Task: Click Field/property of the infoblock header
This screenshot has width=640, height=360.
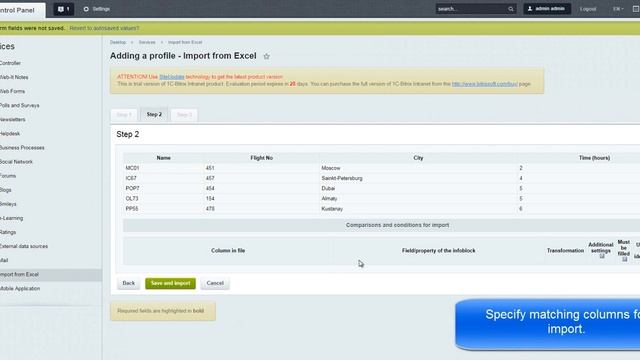Action: [438, 251]
